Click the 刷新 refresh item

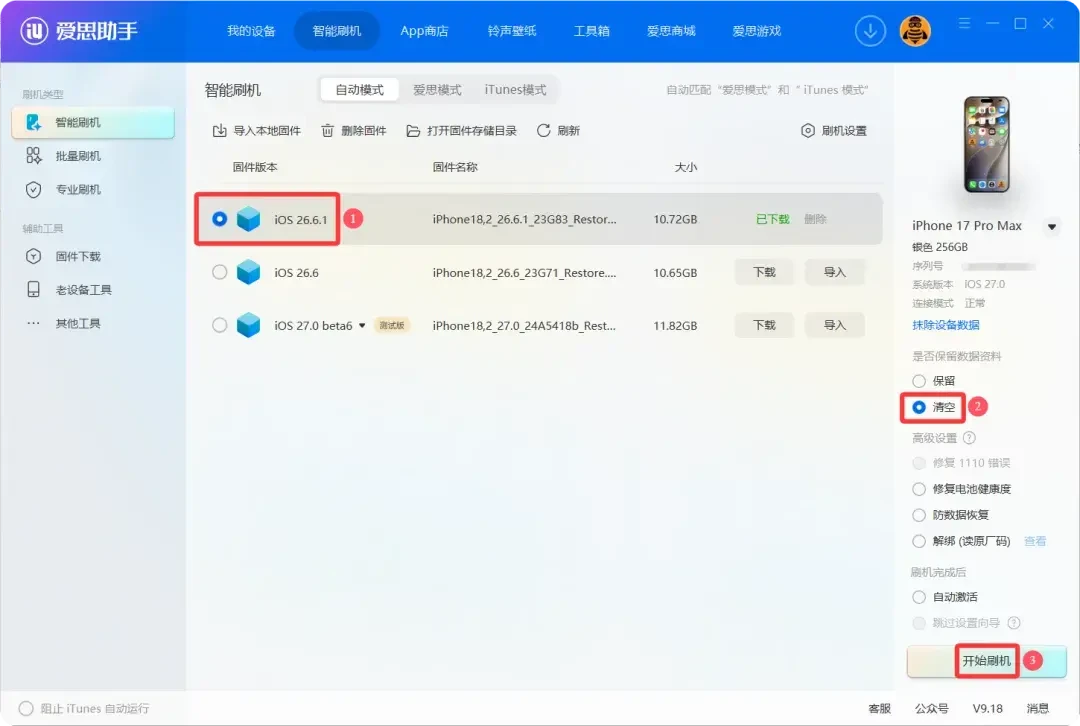(558, 131)
